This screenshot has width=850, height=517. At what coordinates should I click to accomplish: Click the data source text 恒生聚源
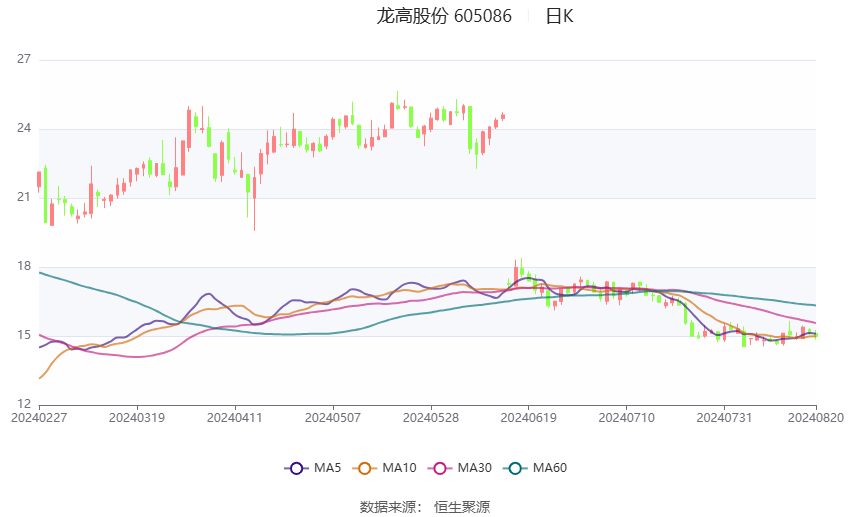point(462,507)
